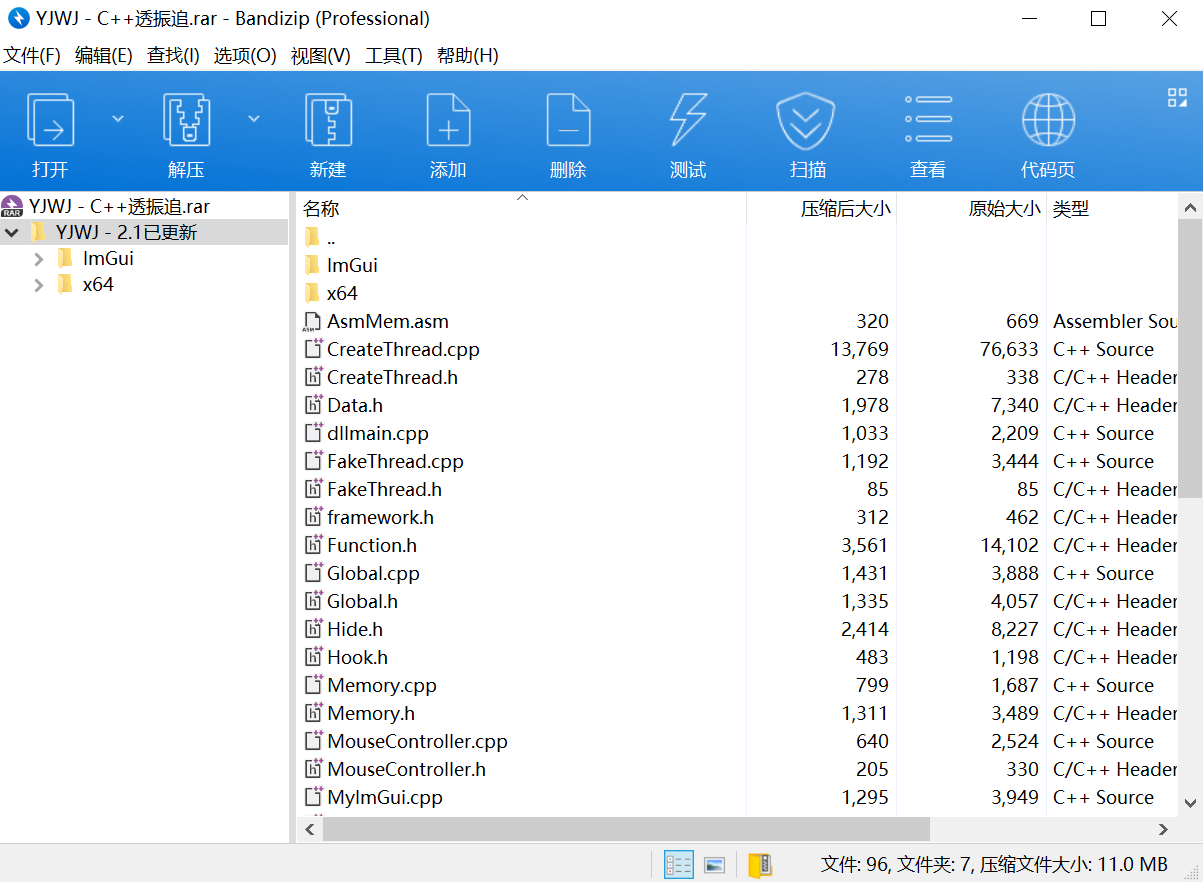Click the MyImGui.cpp file icon

(x=312, y=797)
